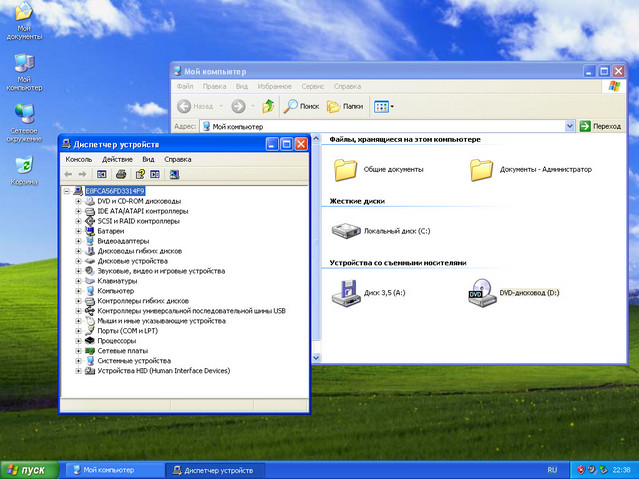Expand the Видеоадаптеры tree node

tap(78, 241)
